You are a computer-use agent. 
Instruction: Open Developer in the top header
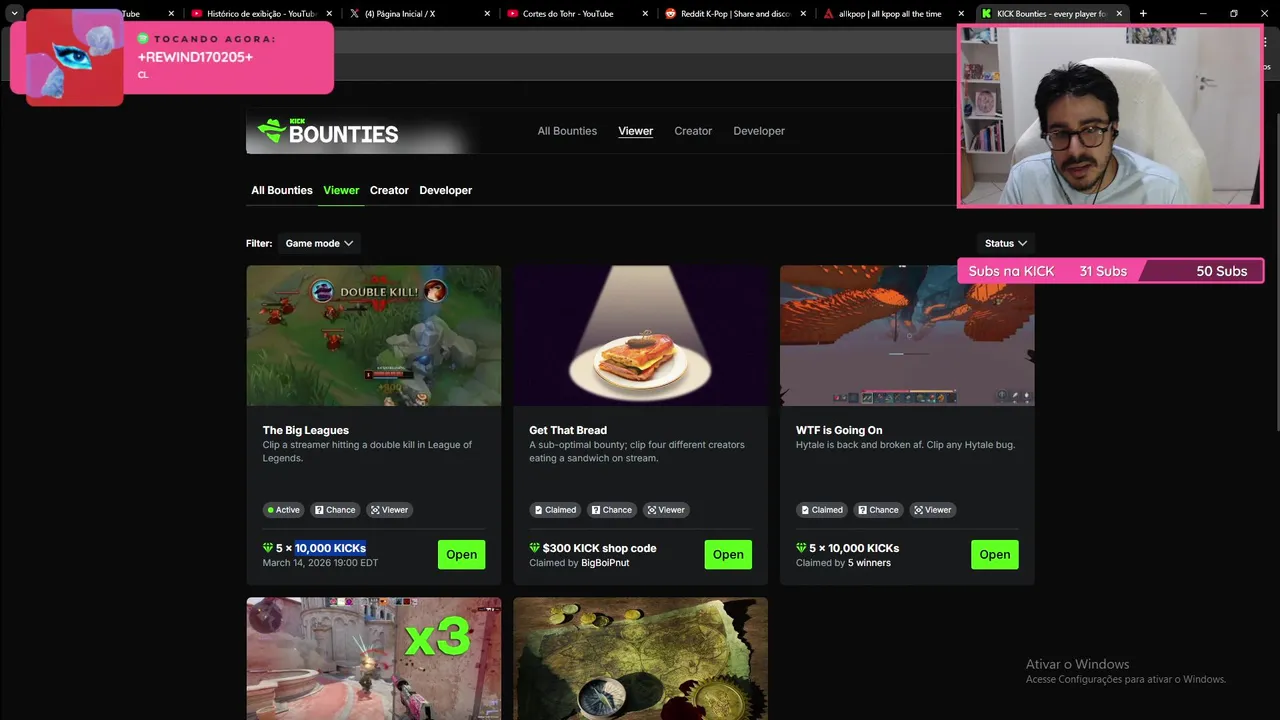coord(759,131)
